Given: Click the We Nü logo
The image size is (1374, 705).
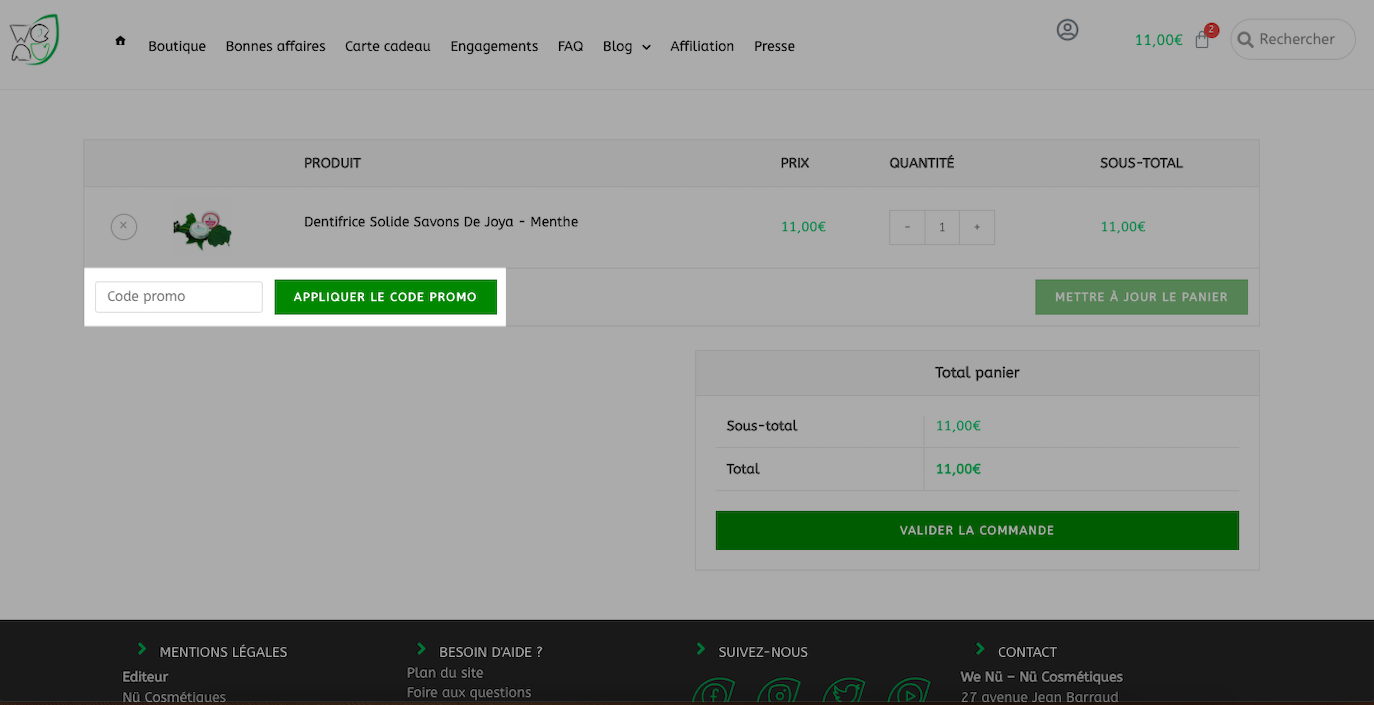Looking at the screenshot, I should [x=34, y=40].
